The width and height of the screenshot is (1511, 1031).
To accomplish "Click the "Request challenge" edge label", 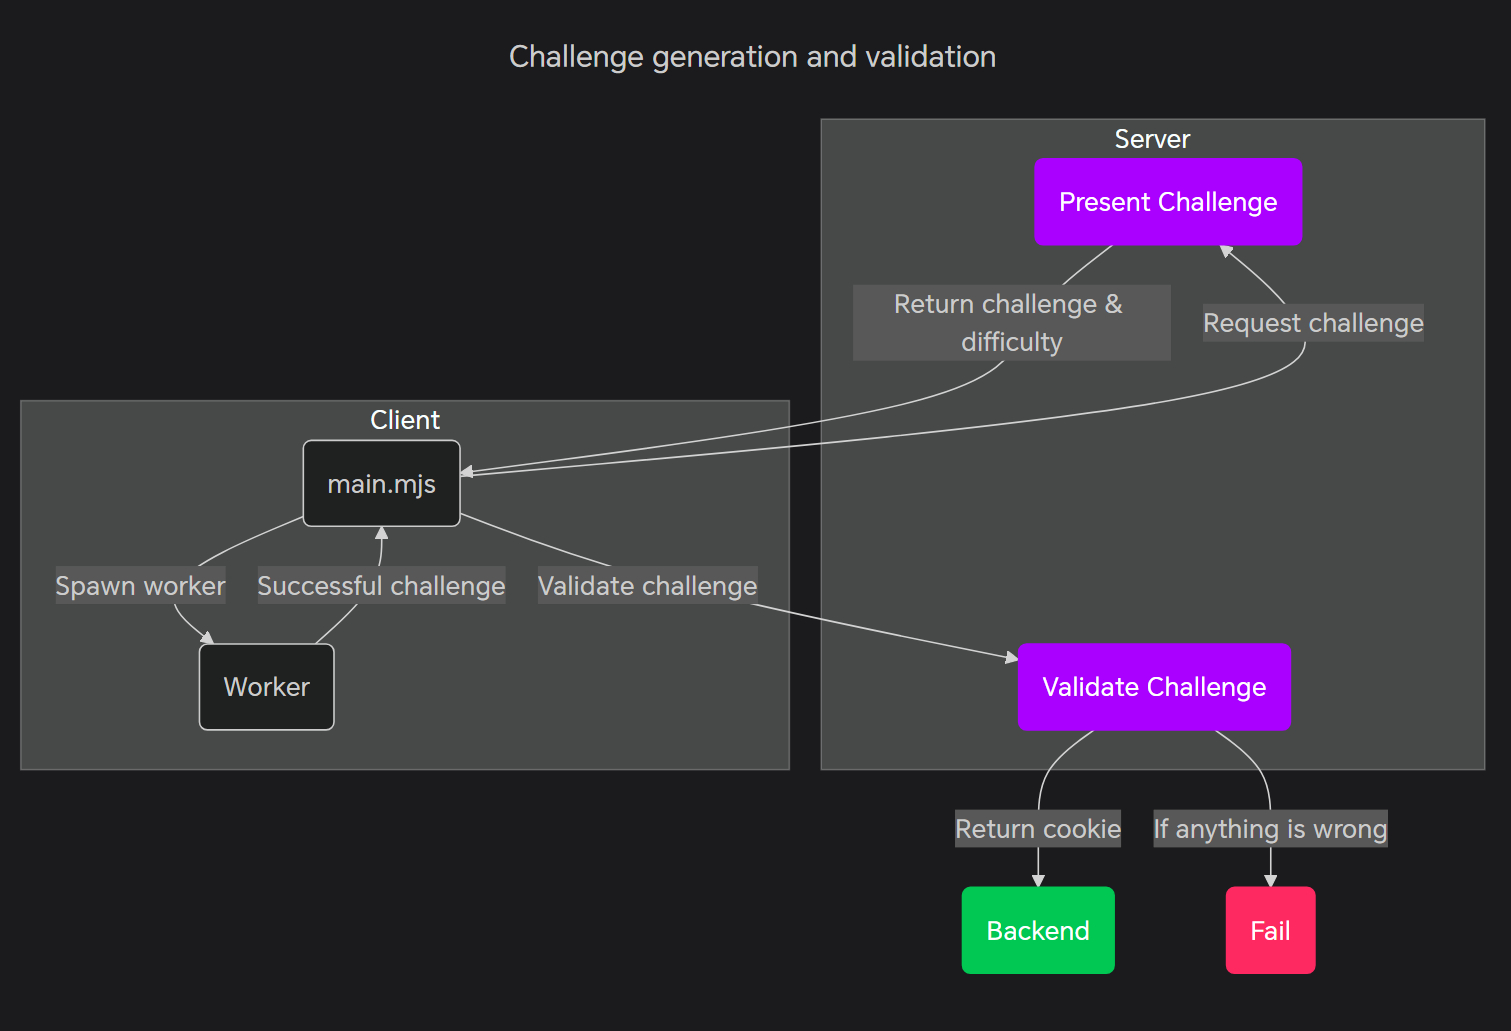I will (x=1313, y=323).
